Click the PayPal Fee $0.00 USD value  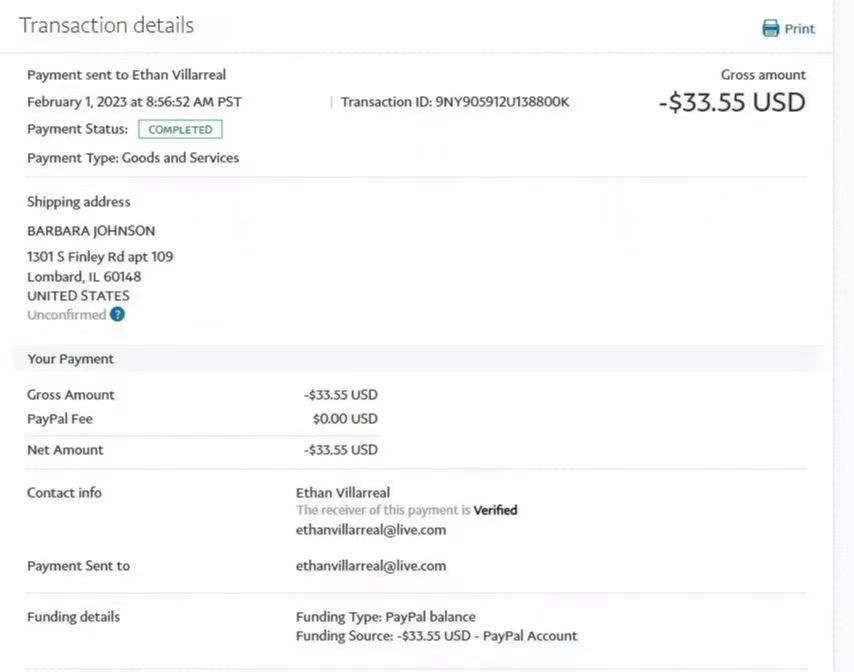(x=345, y=419)
